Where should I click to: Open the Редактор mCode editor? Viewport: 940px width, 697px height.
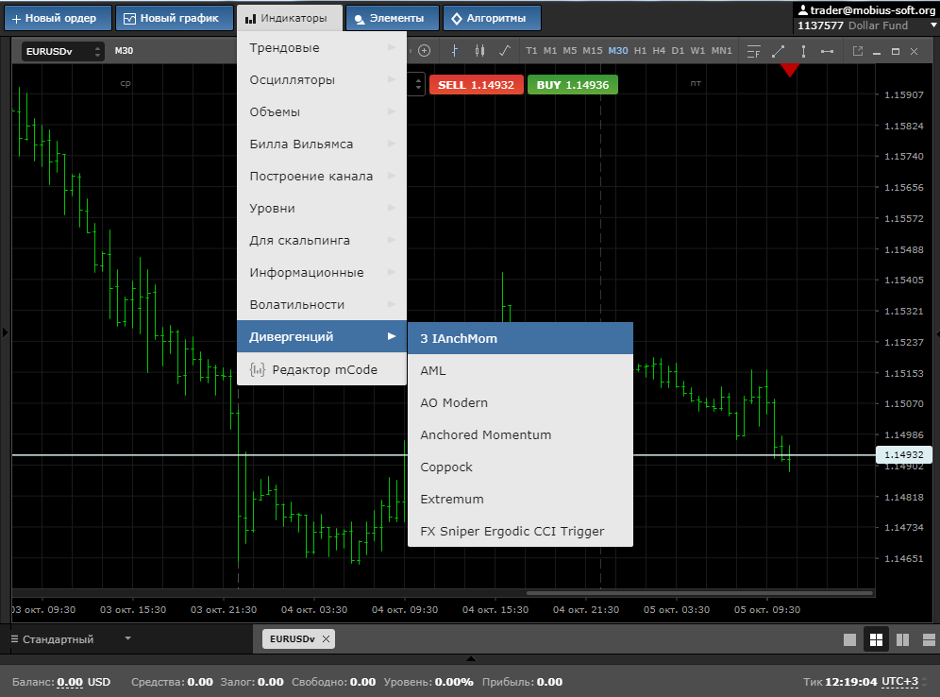click(322, 369)
